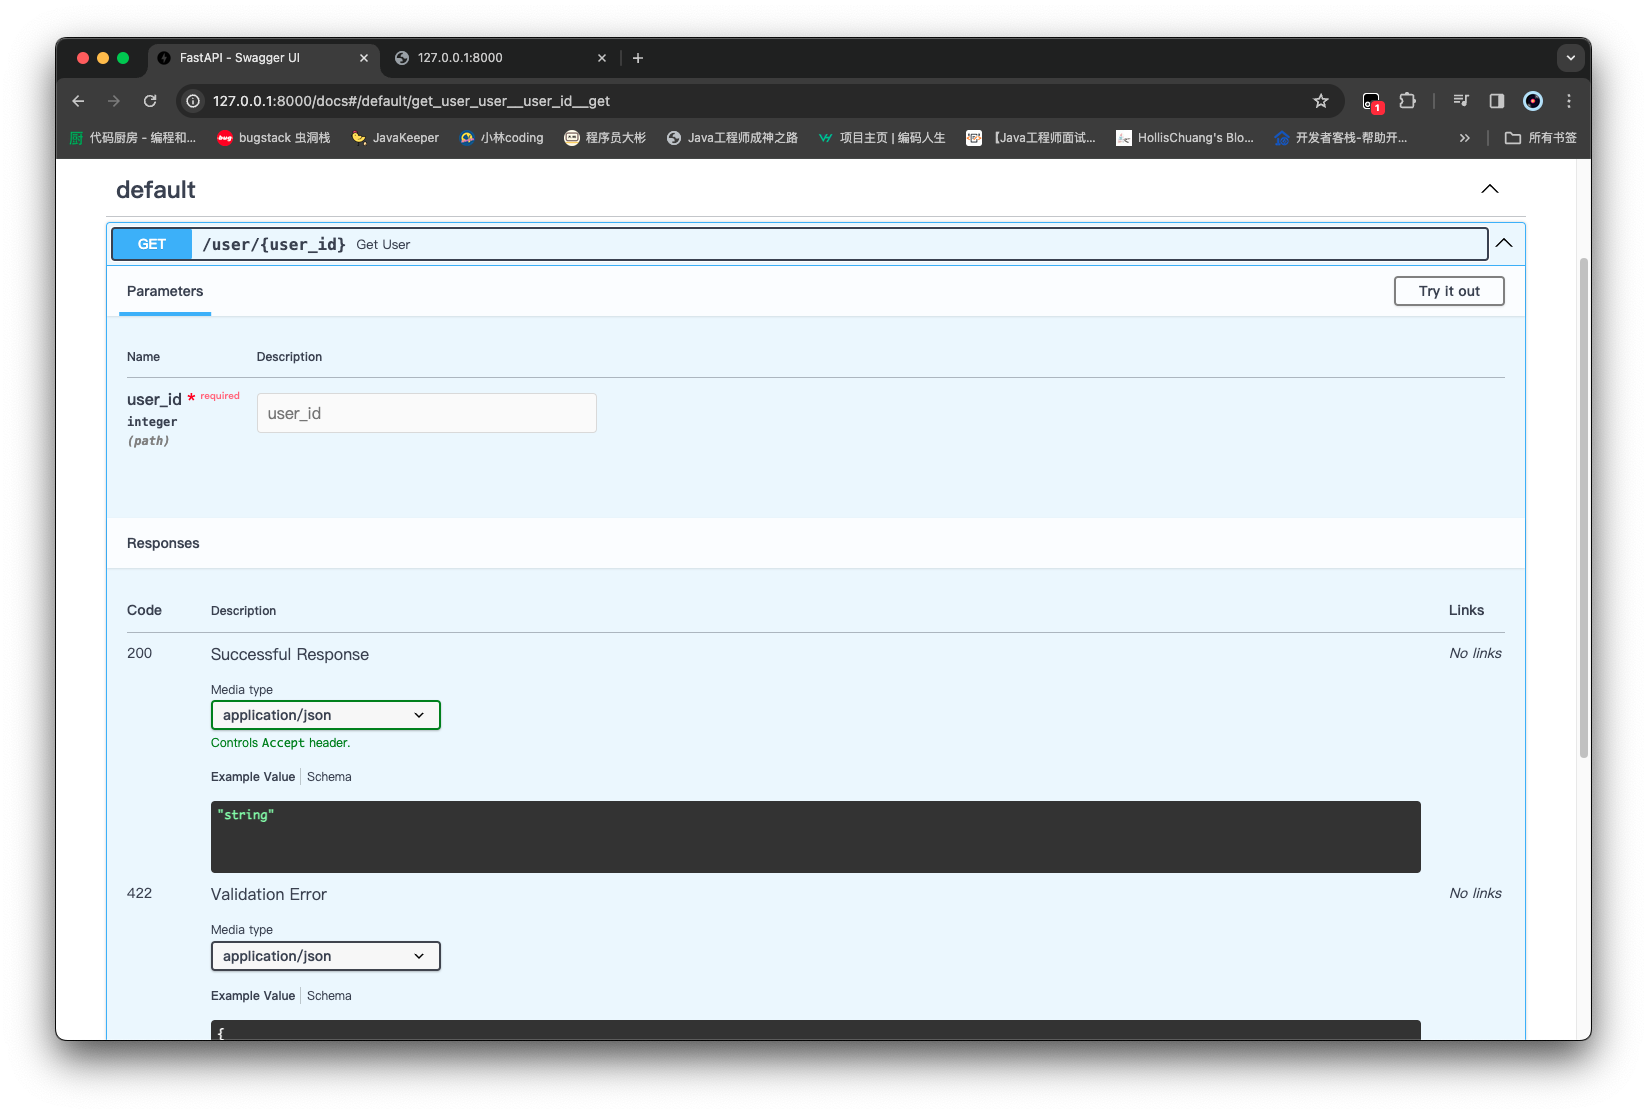Open the Java工程师成神之路 bookmark
The height and width of the screenshot is (1114, 1647).
click(732, 138)
